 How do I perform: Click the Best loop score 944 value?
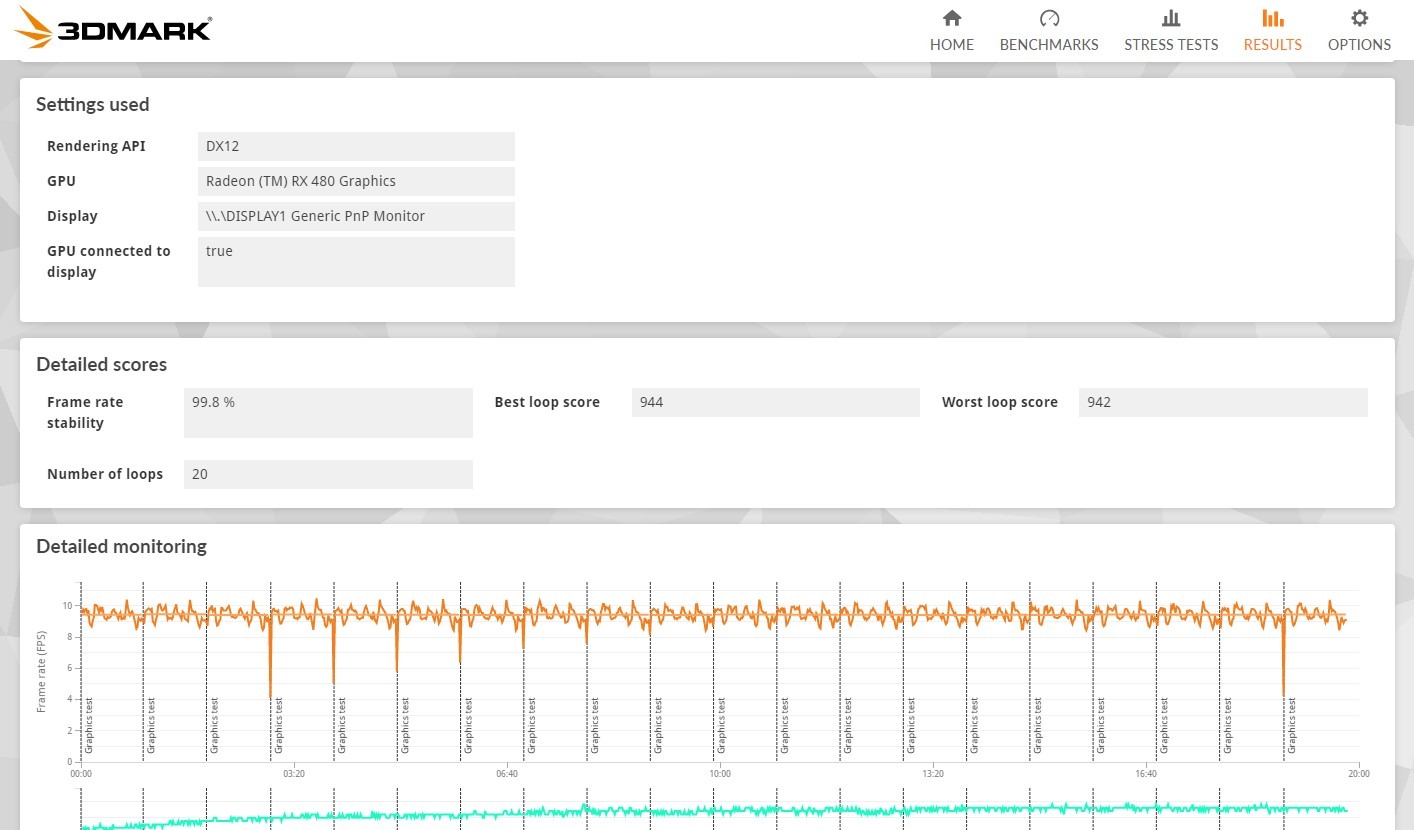point(775,402)
